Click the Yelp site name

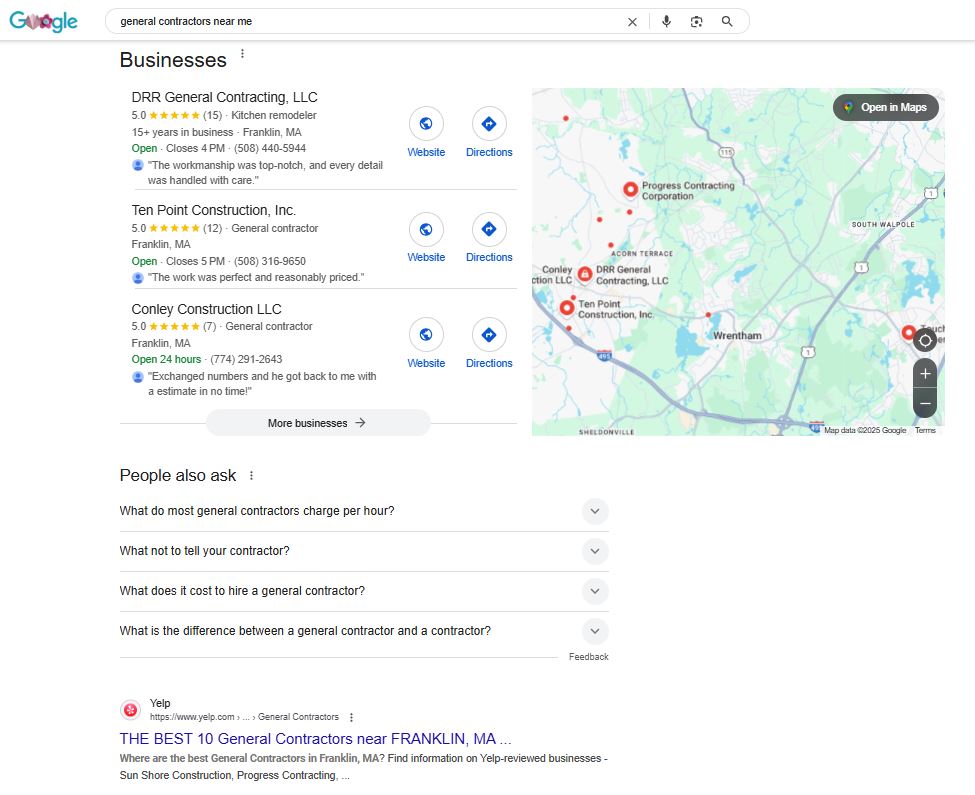pyautogui.click(x=160, y=703)
